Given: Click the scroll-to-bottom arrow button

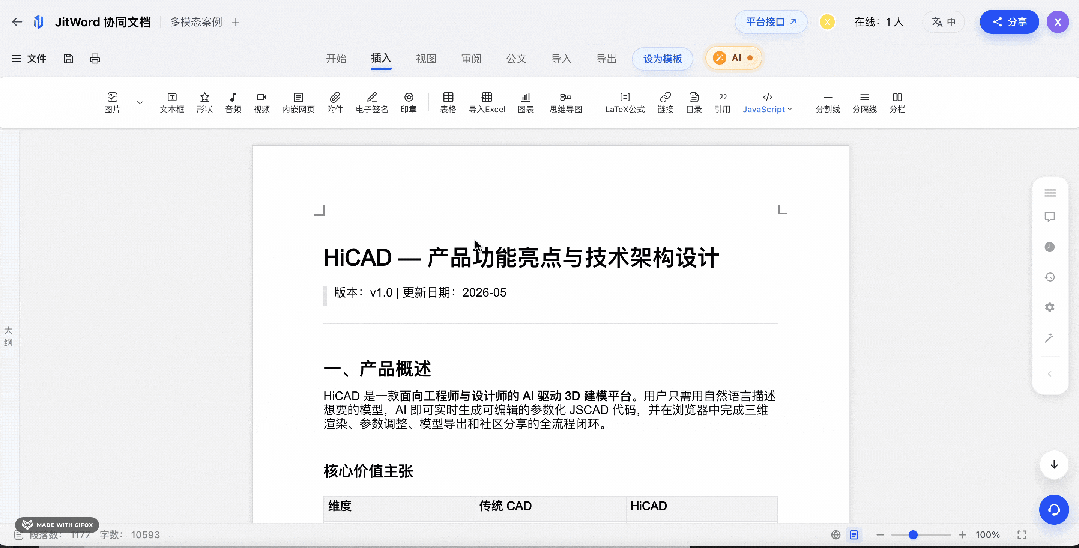Looking at the screenshot, I should tap(1054, 465).
